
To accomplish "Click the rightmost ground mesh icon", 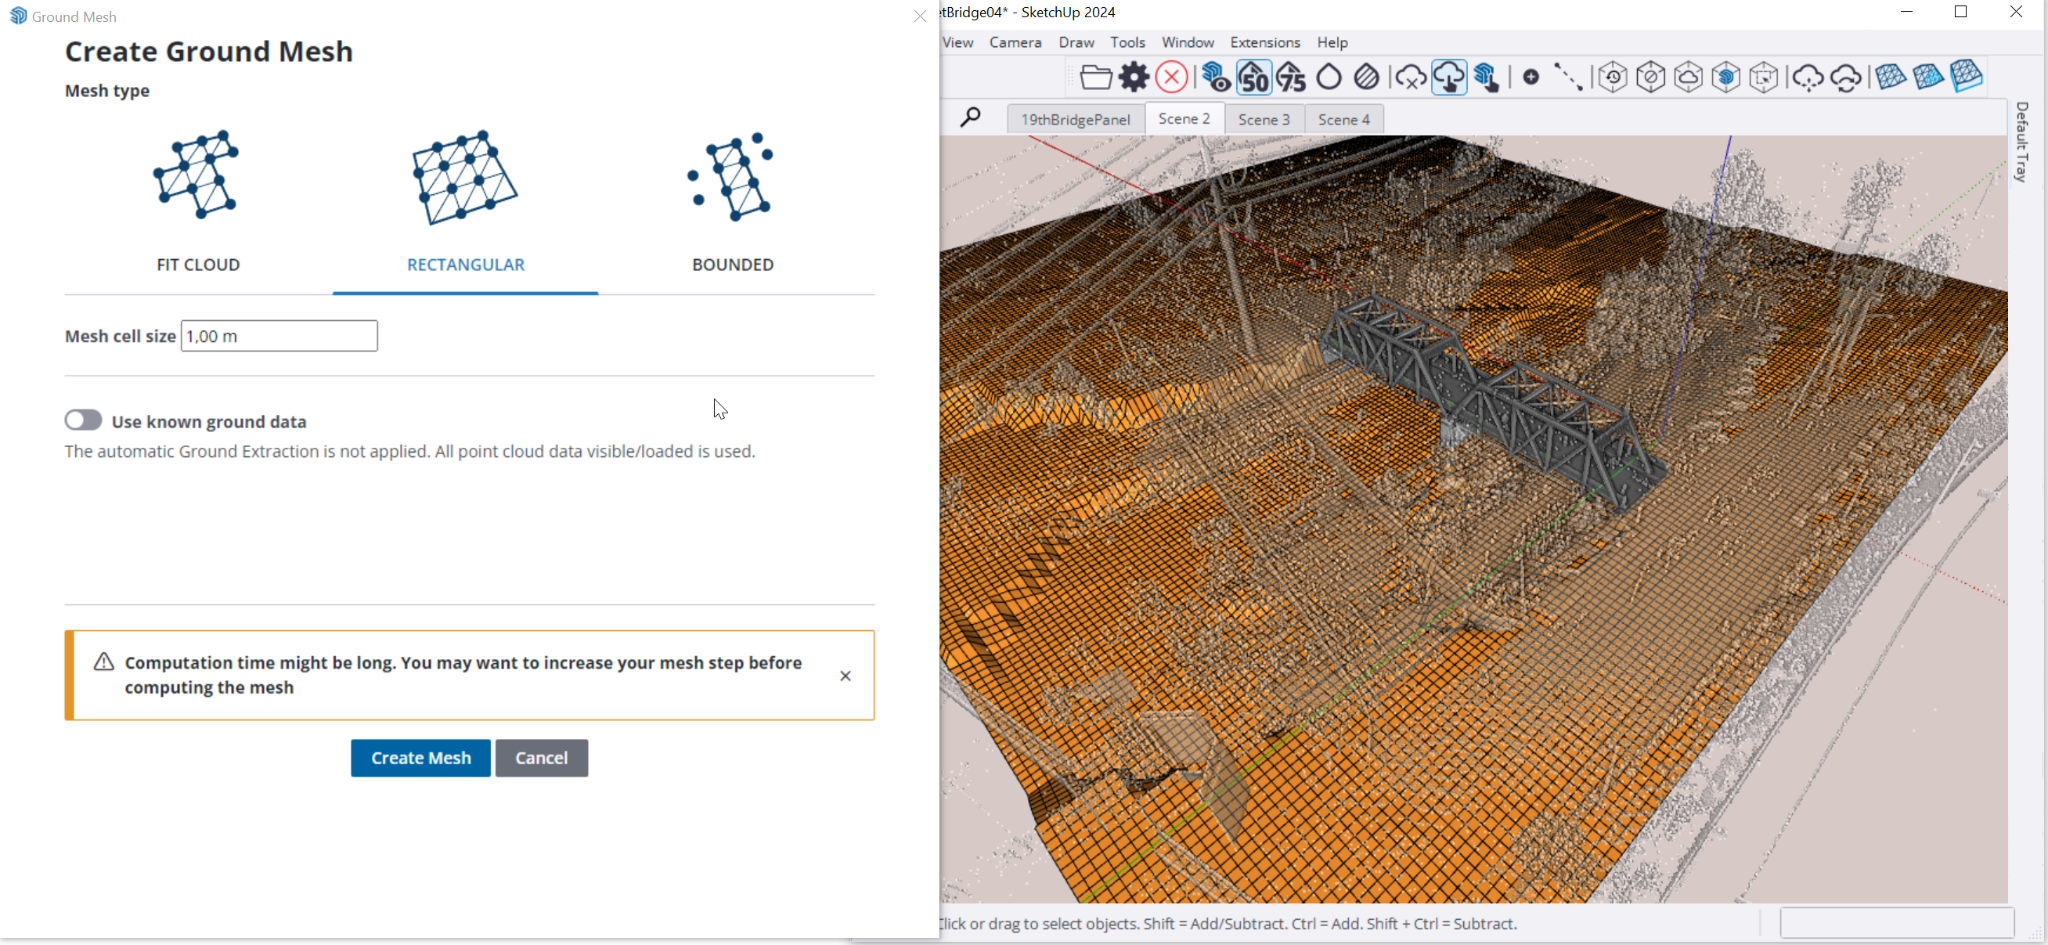I will tap(1966, 77).
